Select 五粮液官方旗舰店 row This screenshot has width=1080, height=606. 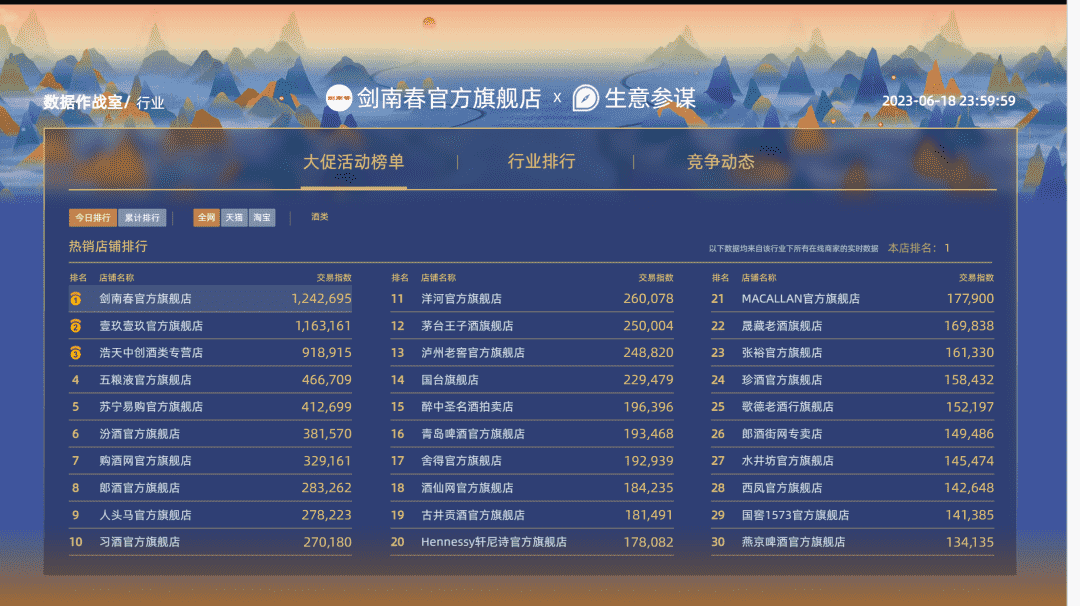[x=210, y=379]
